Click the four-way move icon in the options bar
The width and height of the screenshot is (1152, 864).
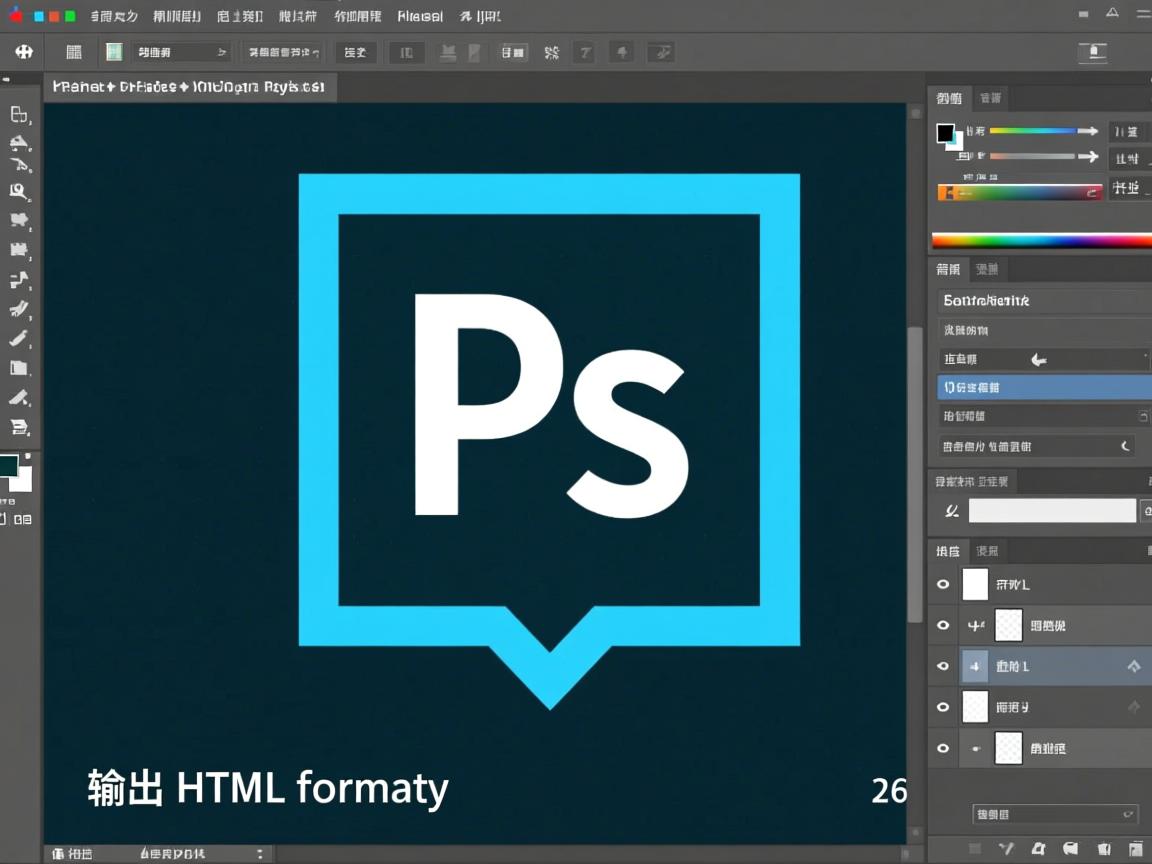point(24,52)
